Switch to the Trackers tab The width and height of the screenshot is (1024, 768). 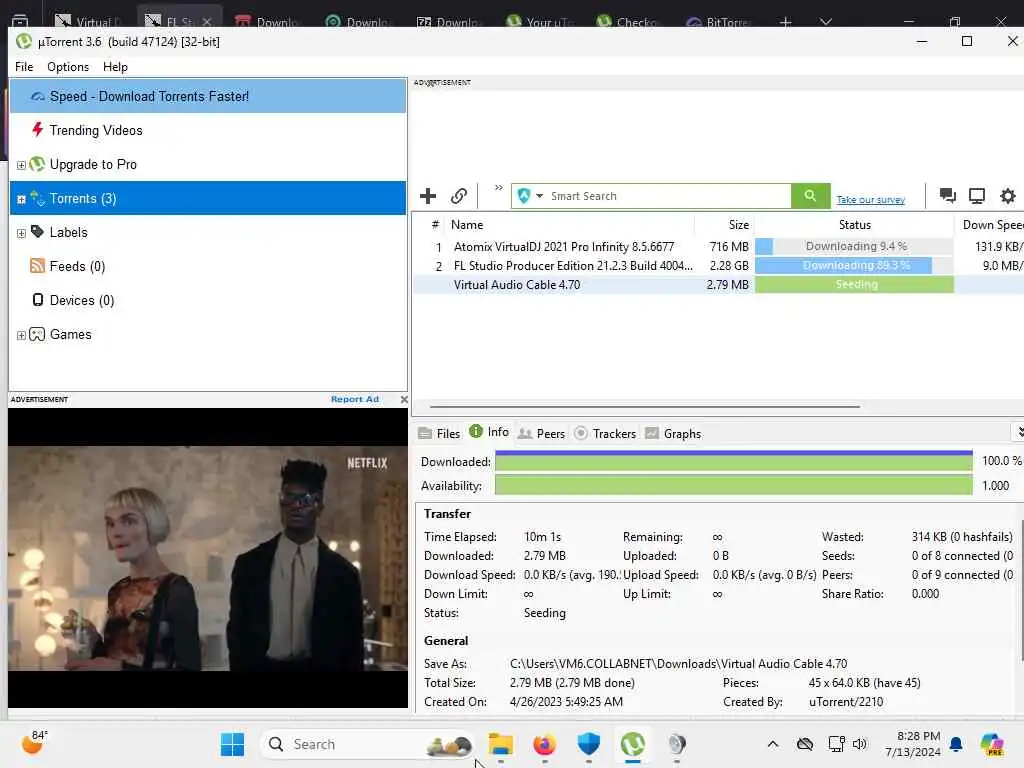(605, 434)
